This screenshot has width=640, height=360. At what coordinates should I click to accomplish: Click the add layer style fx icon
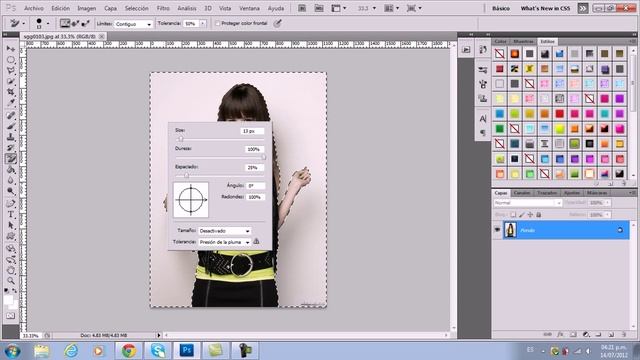point(560,334)
